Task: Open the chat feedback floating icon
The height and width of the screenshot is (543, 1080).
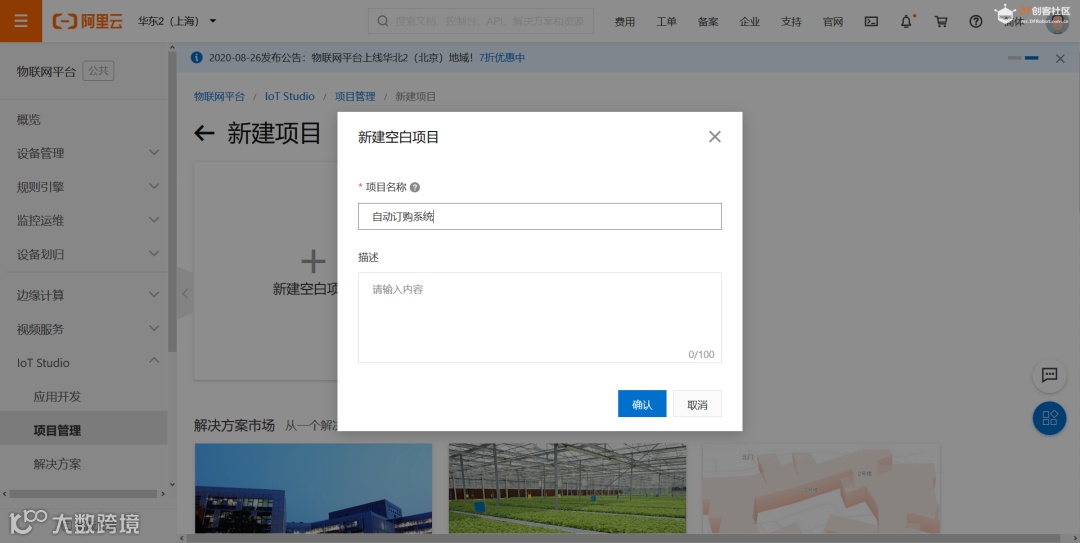Action: 1049,375
